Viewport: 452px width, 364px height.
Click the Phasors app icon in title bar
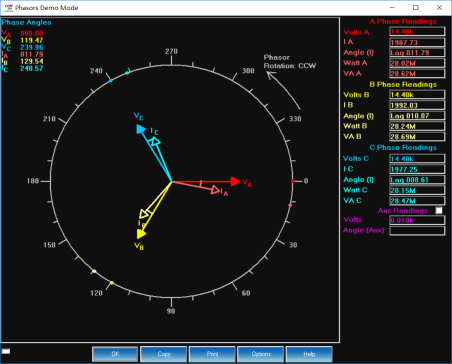click(8, 7)
